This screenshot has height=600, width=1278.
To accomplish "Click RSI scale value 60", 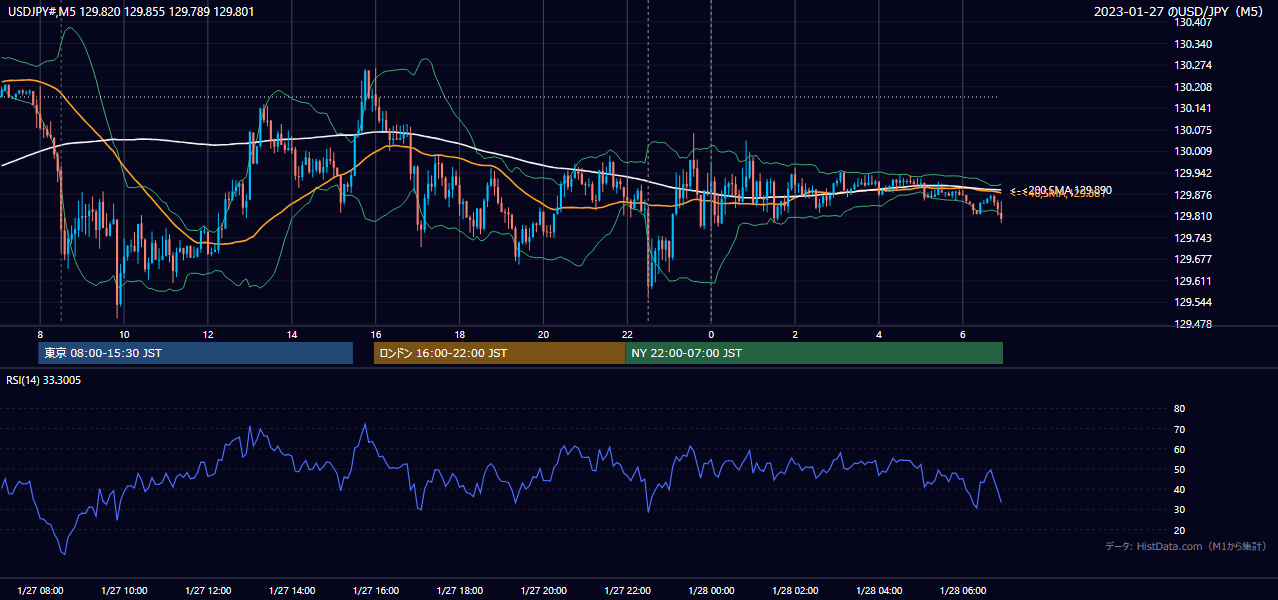I will [x=1179, y=449].
